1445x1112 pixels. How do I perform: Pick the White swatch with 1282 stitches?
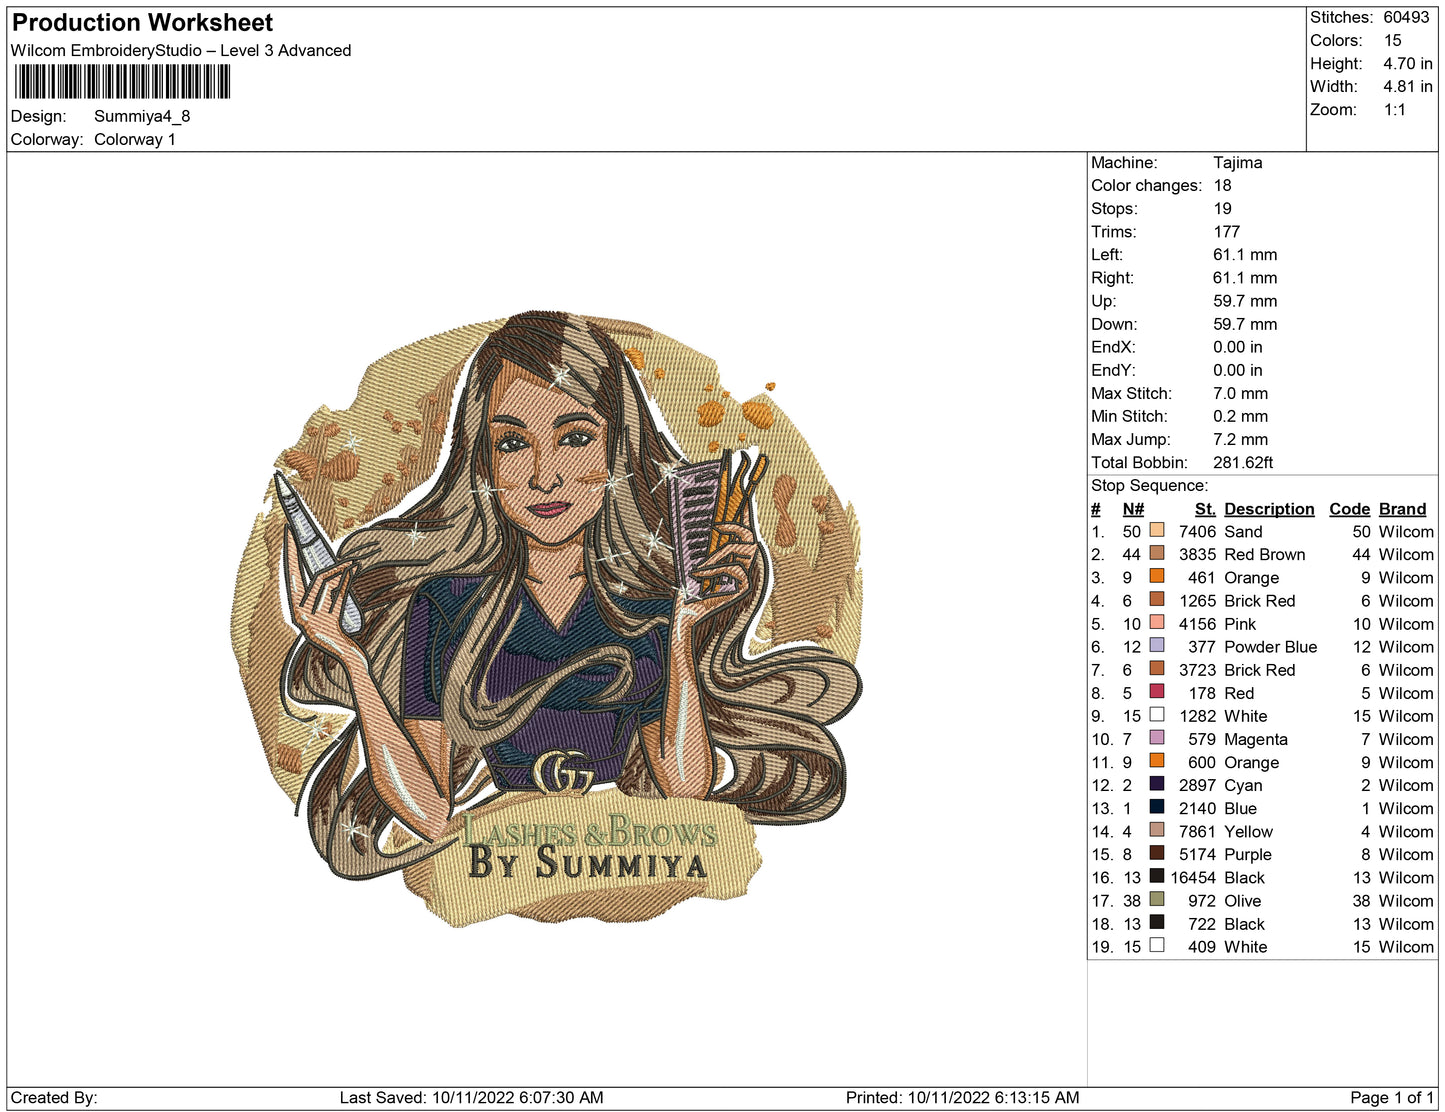pyautogui.click(x=1157, y=714)
